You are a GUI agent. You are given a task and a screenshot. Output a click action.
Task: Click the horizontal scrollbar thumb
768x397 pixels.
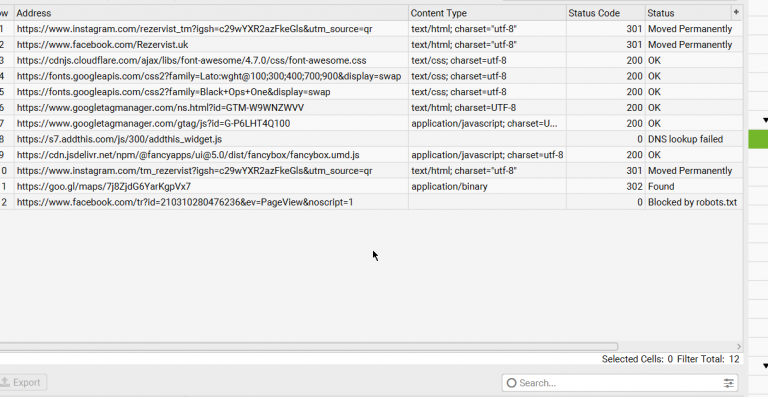pos(309,347)
